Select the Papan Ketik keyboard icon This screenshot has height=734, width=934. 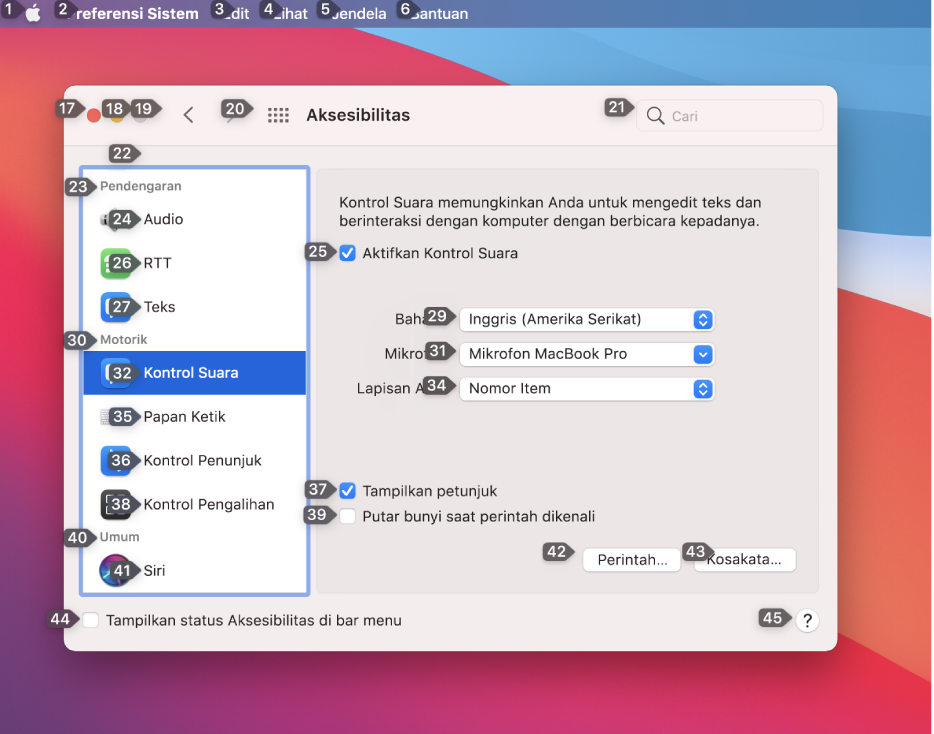116,416
